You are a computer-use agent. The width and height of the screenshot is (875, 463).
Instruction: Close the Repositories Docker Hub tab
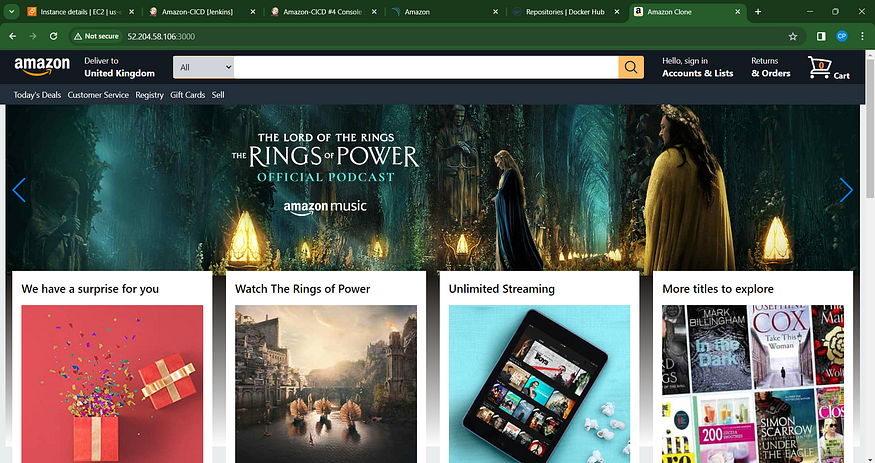(x=617, y=12)
